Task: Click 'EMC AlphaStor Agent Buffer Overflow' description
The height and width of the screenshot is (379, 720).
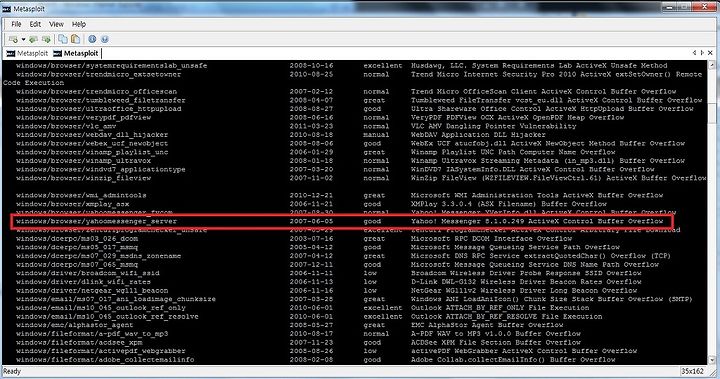Action: coord(487,325)
